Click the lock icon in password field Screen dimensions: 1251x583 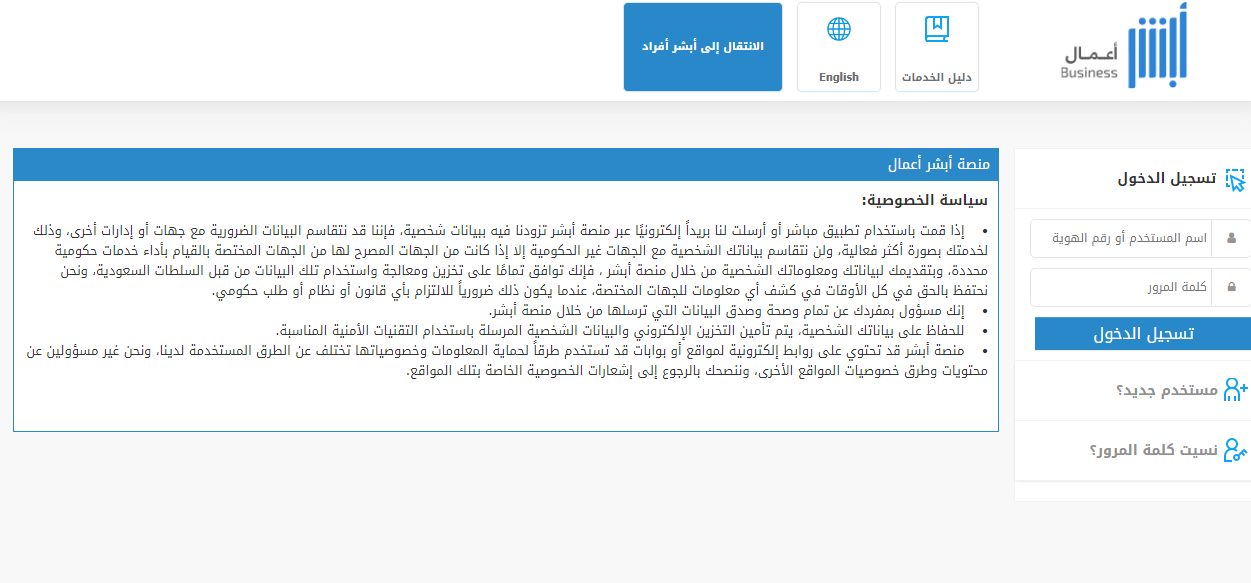click(1231, 287)
